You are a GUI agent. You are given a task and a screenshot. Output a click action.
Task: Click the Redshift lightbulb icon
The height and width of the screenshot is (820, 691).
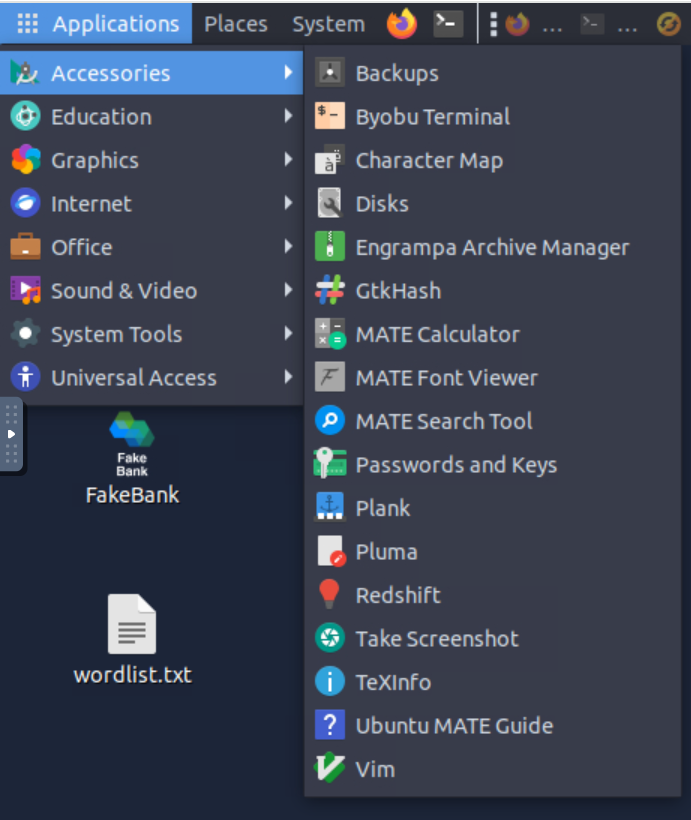330,595
